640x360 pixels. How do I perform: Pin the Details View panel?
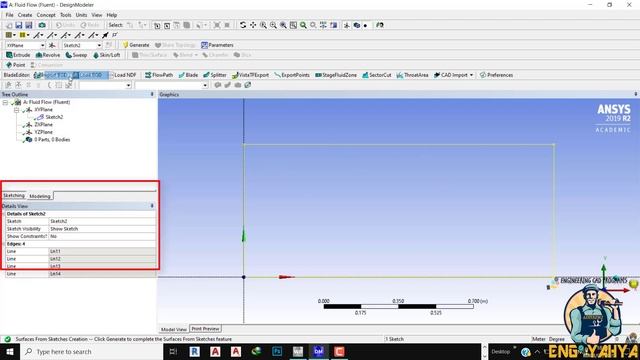pyautogui.click(x=152, y=206)
